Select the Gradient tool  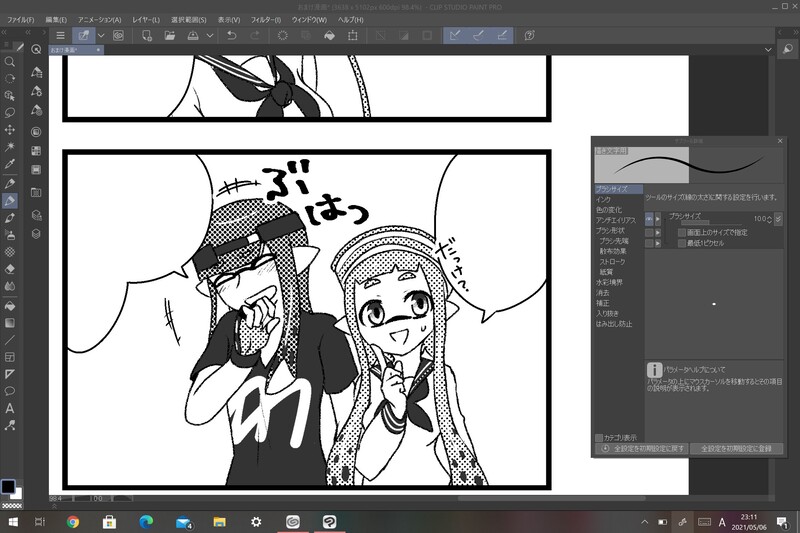[x=9, y=323]
